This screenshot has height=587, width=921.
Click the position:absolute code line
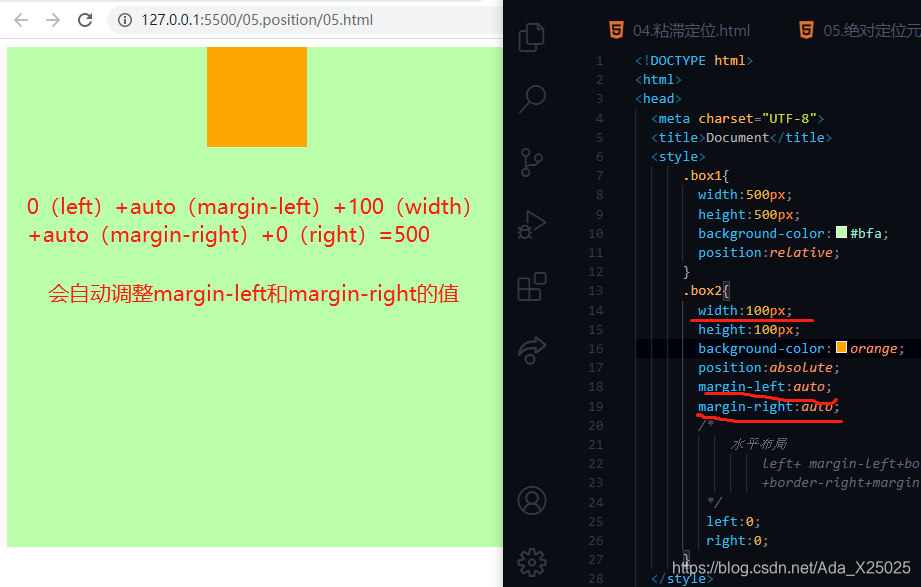[769, 368]
